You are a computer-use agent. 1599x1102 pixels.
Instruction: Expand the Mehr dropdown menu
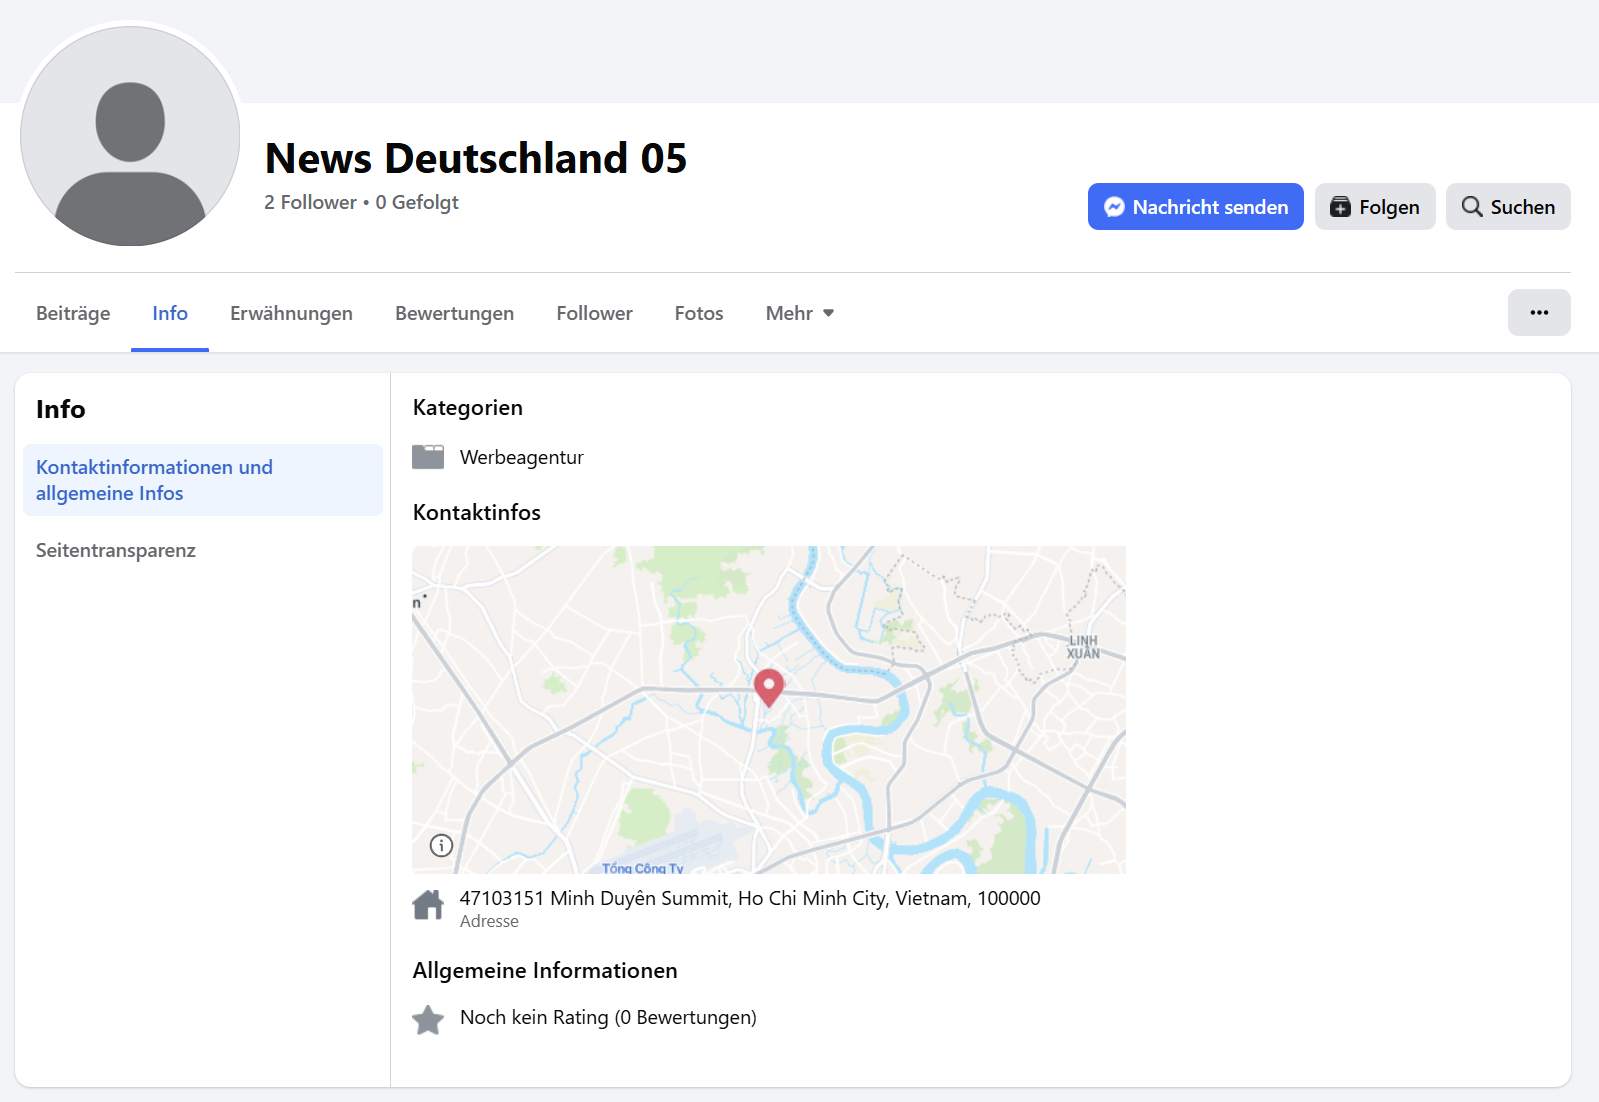click(x=799, y=313)
